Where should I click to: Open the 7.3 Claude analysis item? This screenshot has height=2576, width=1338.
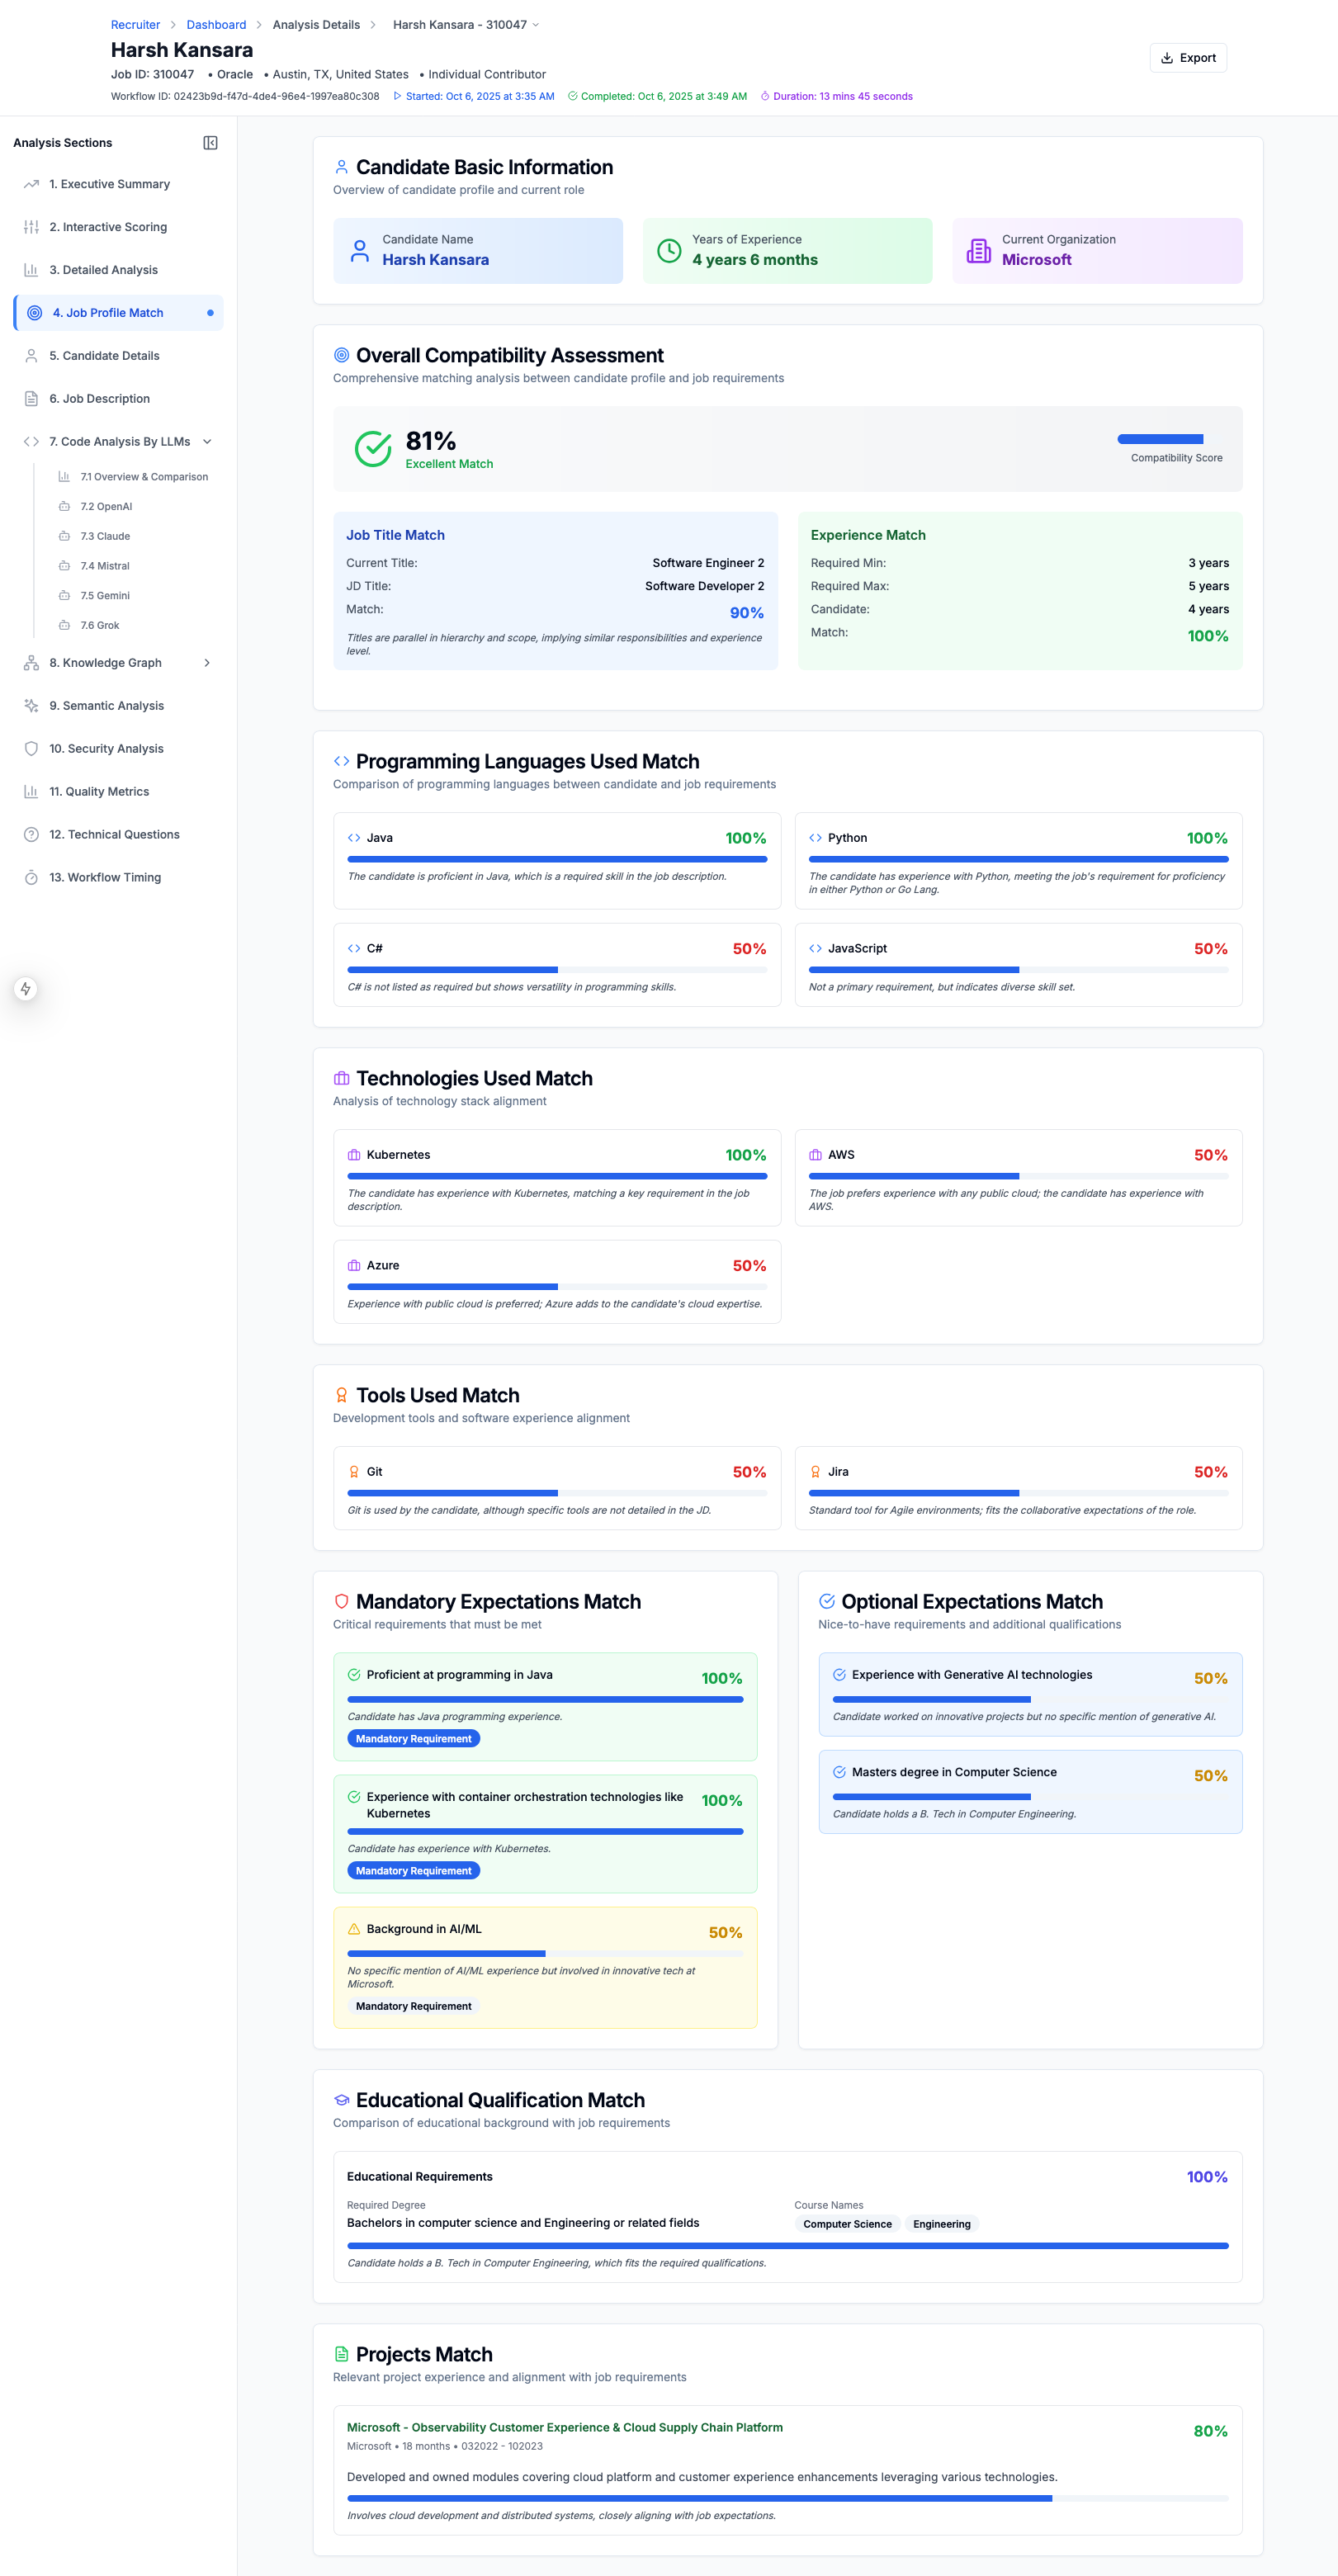click(x=105, y=536)
